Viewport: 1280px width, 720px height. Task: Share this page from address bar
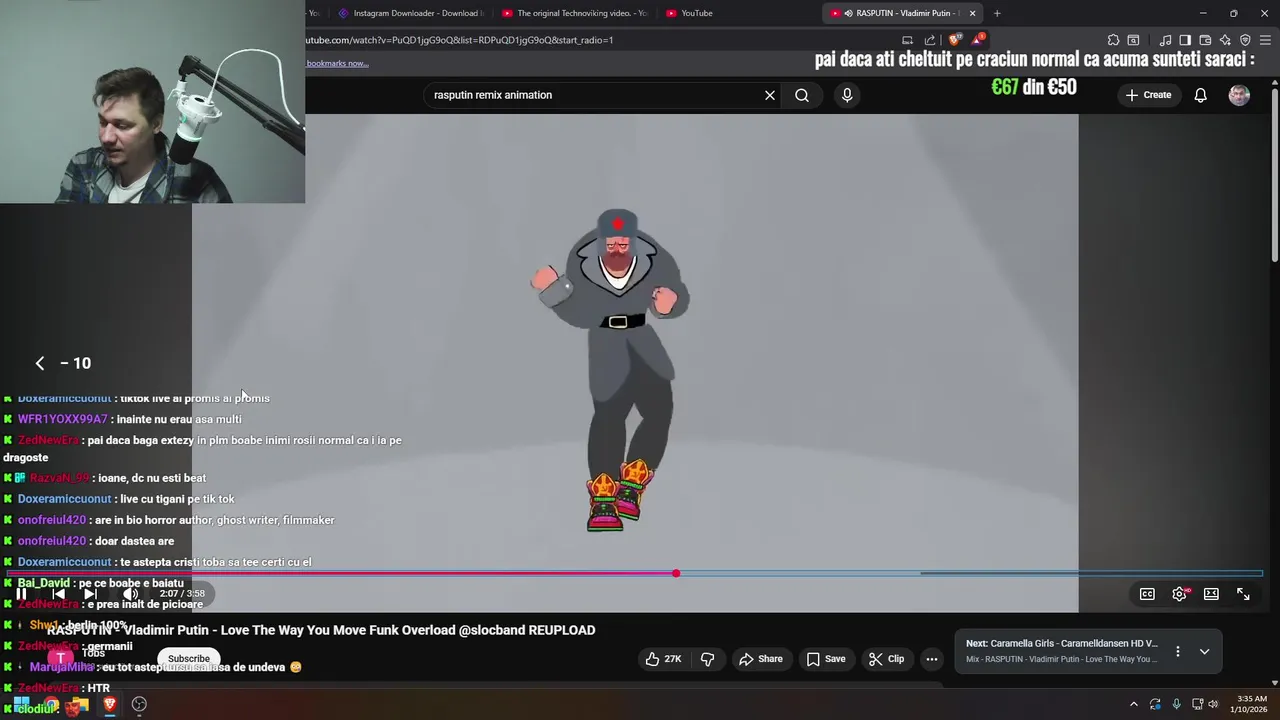click(930, 40)
